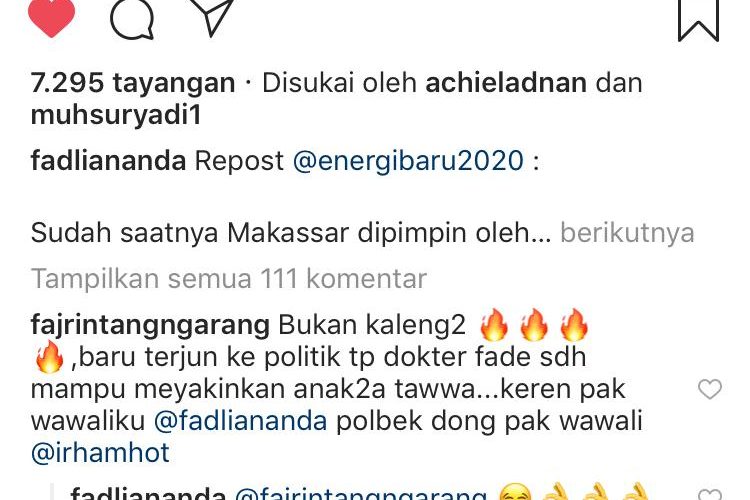Open @fajrintangngarang mention in reply

361,494
